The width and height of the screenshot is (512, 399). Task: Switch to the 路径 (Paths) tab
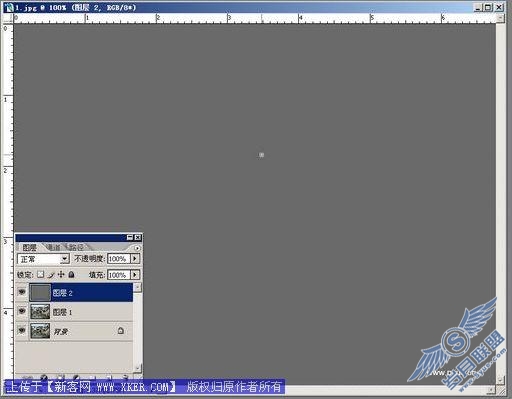[x=76, y=247]
